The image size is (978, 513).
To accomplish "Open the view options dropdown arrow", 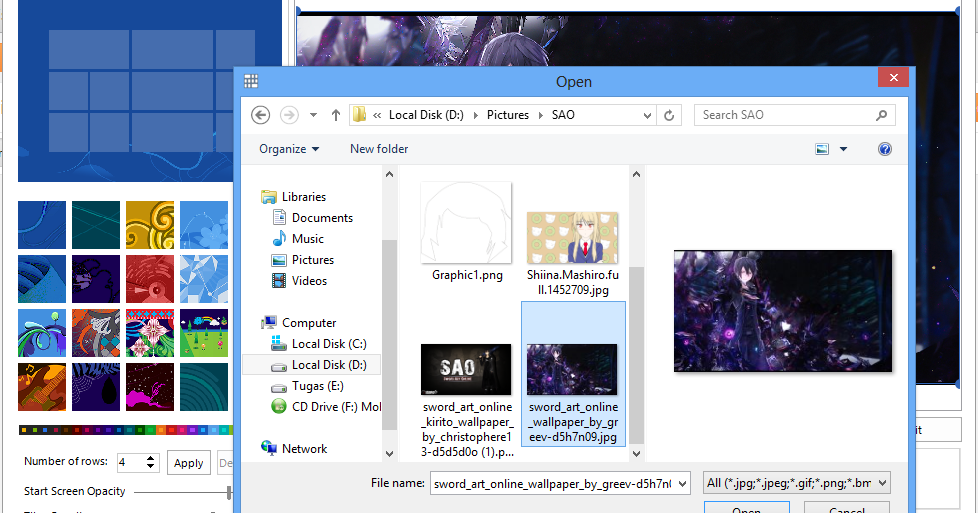I will tap(843, 149).
